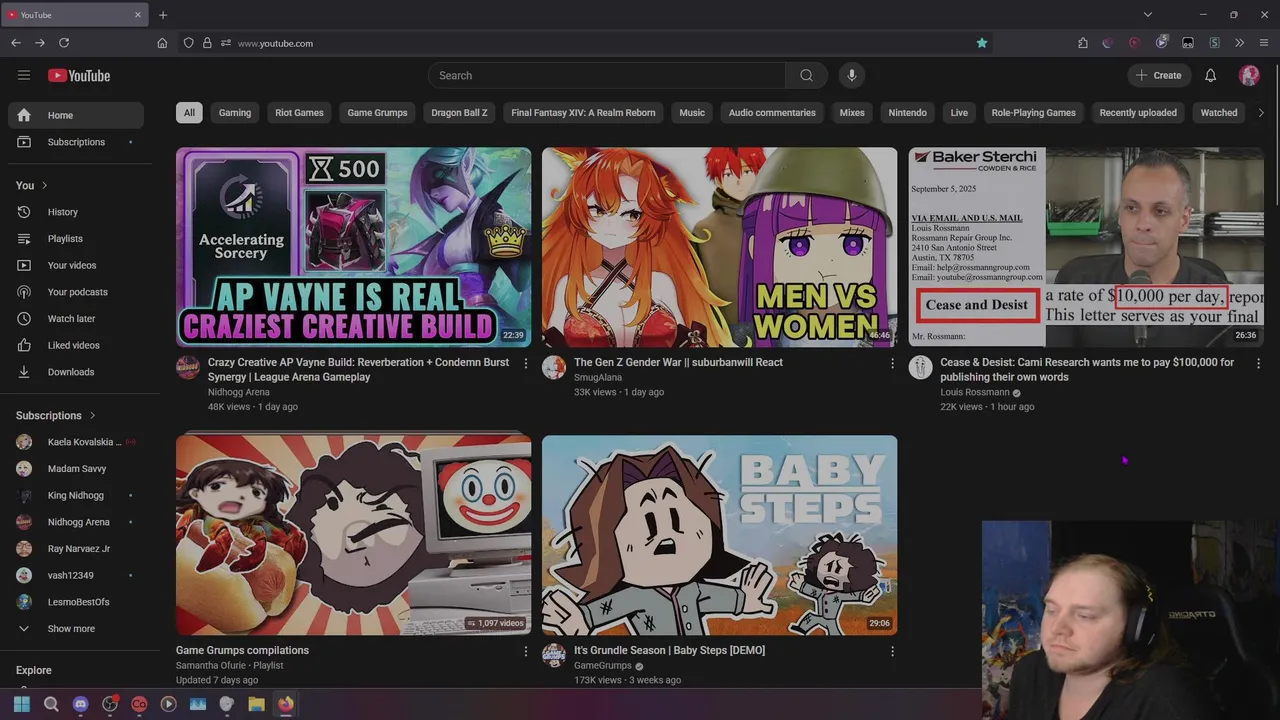Reload the page in the browser

coord(64,43)
